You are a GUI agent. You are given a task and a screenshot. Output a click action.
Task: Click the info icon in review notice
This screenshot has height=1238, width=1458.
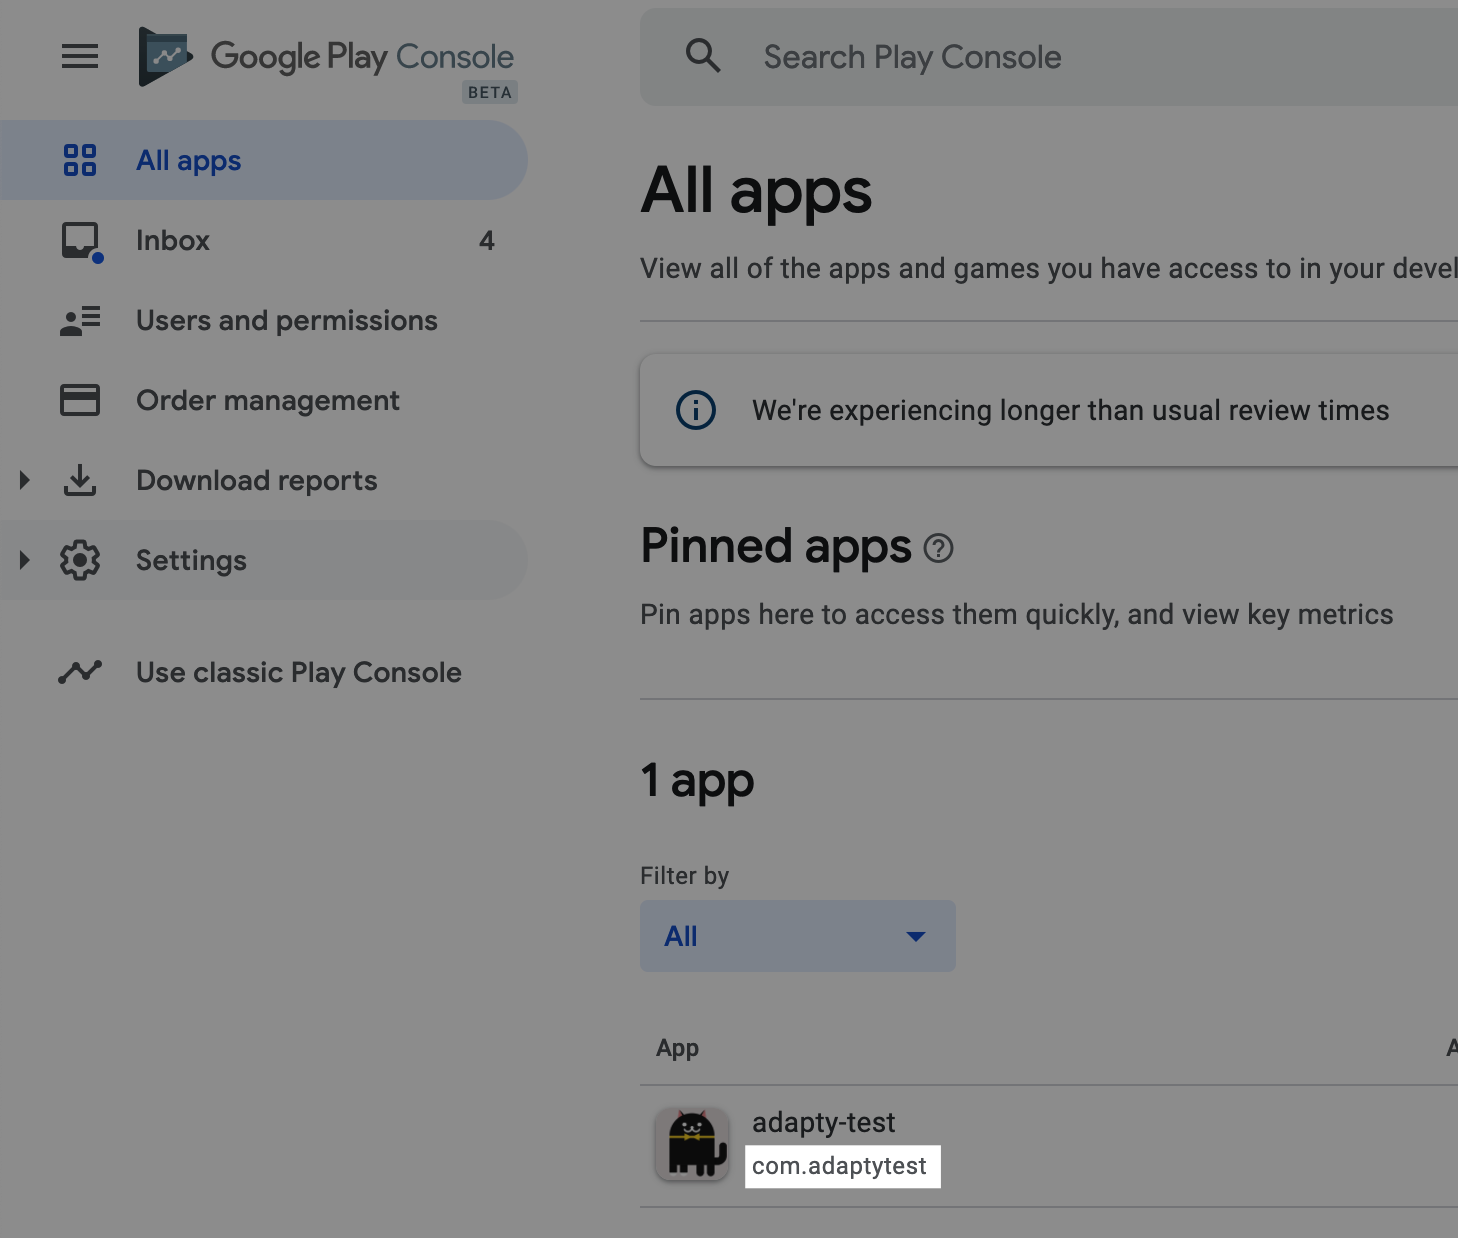click(696, 410)
